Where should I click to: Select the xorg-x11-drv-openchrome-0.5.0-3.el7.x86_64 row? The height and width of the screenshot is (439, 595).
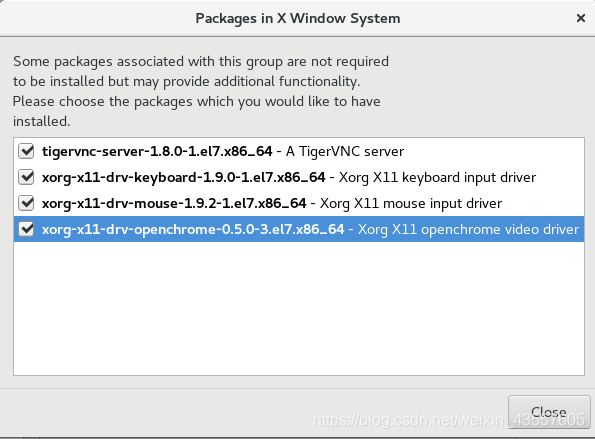coord(299,229)
